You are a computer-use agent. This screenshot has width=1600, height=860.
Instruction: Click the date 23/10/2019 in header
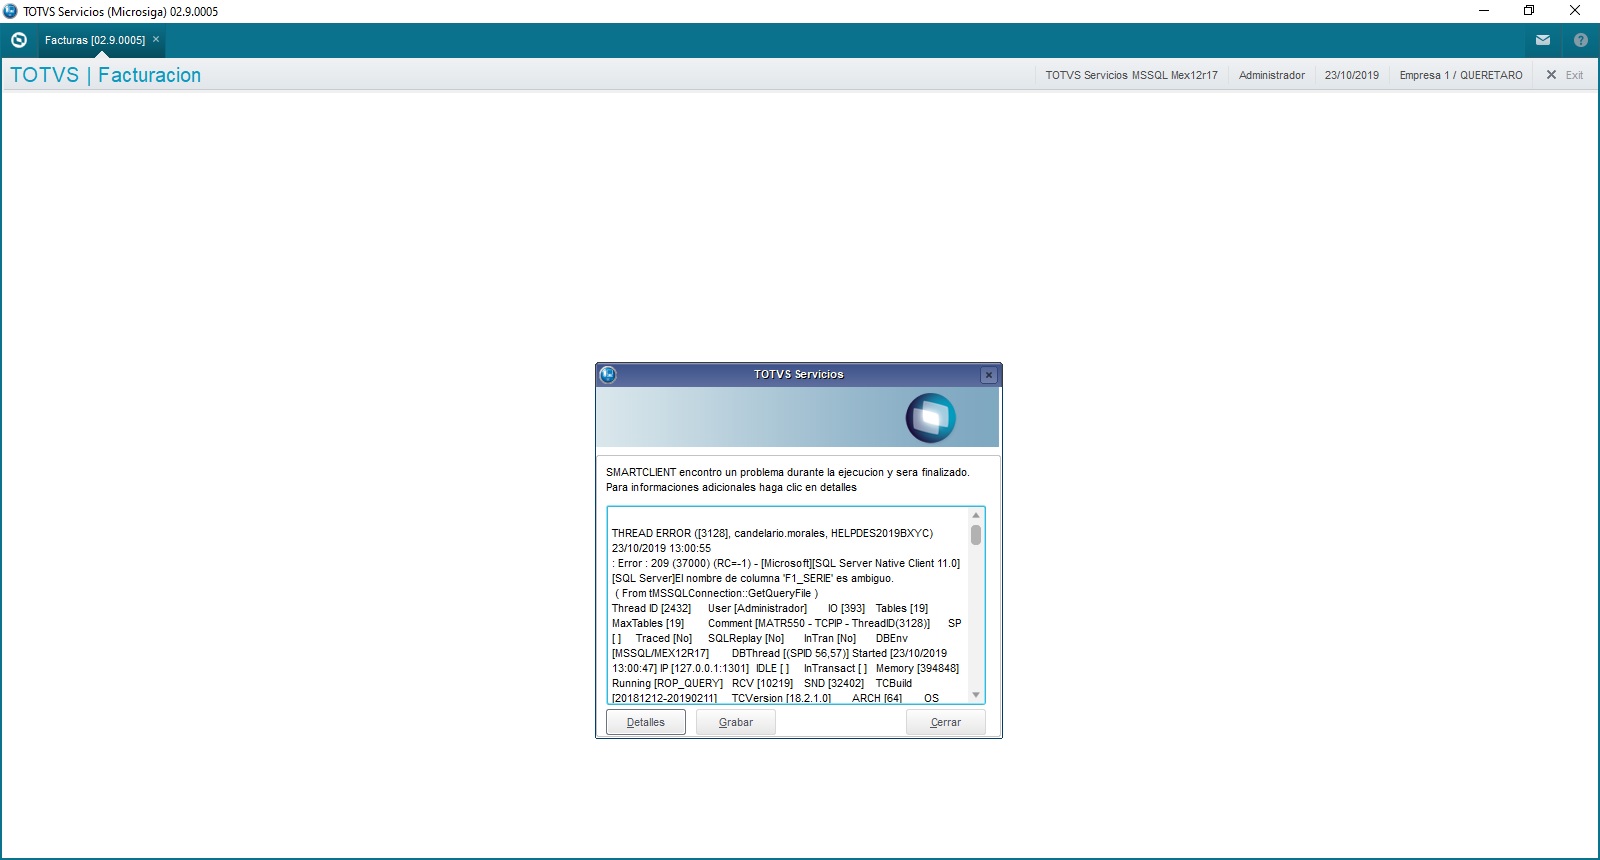tap(1352, 75)
